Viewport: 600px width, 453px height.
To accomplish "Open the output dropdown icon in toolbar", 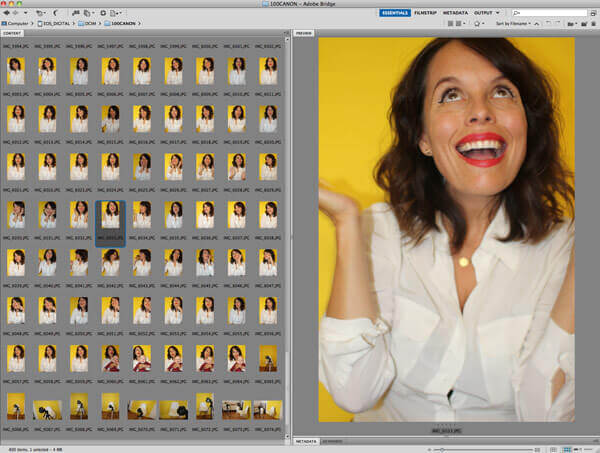I will [115, 13].
